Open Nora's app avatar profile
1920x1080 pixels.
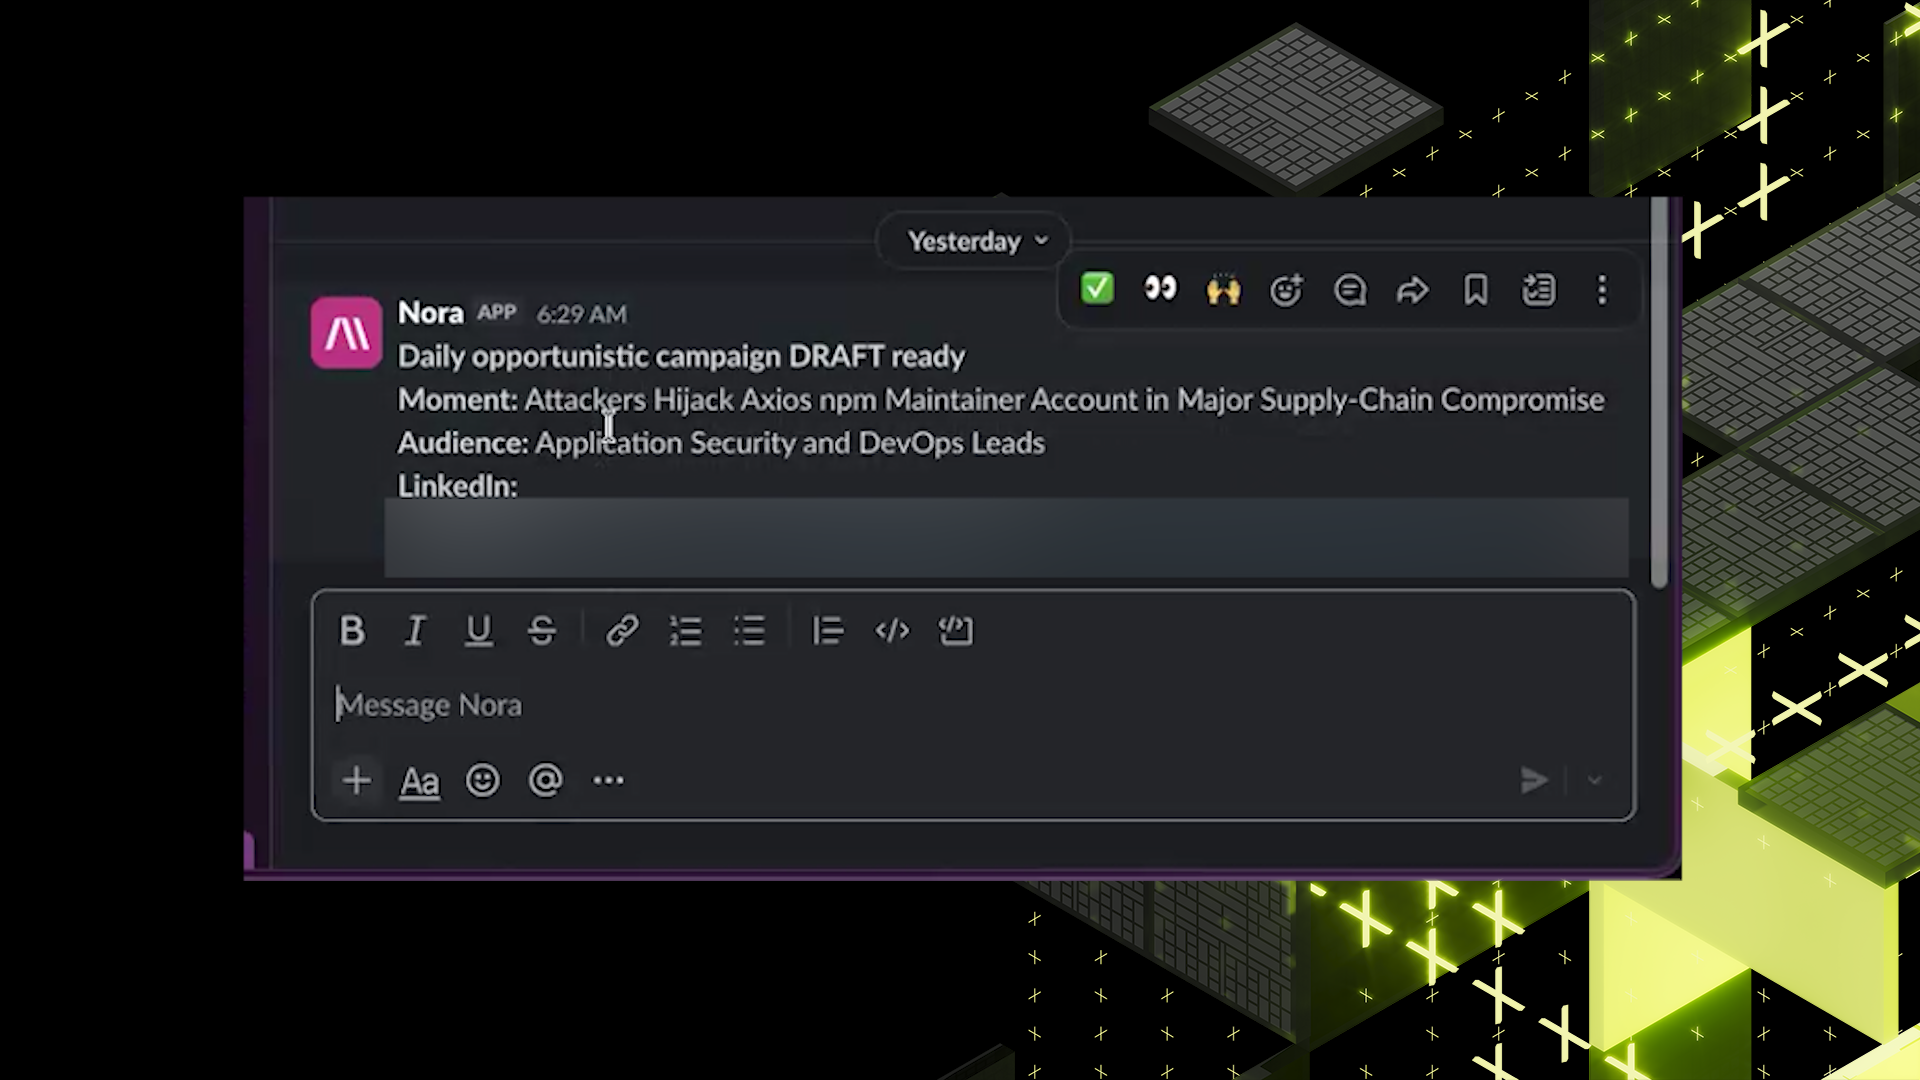click(x=346, y=333)
